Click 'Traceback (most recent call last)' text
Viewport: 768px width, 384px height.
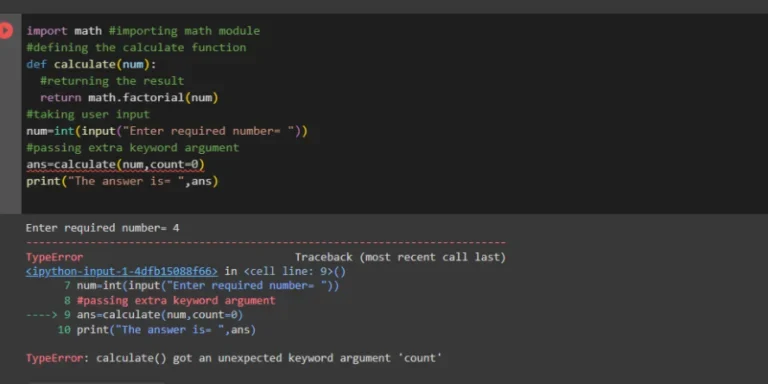[x=400, y=257]
